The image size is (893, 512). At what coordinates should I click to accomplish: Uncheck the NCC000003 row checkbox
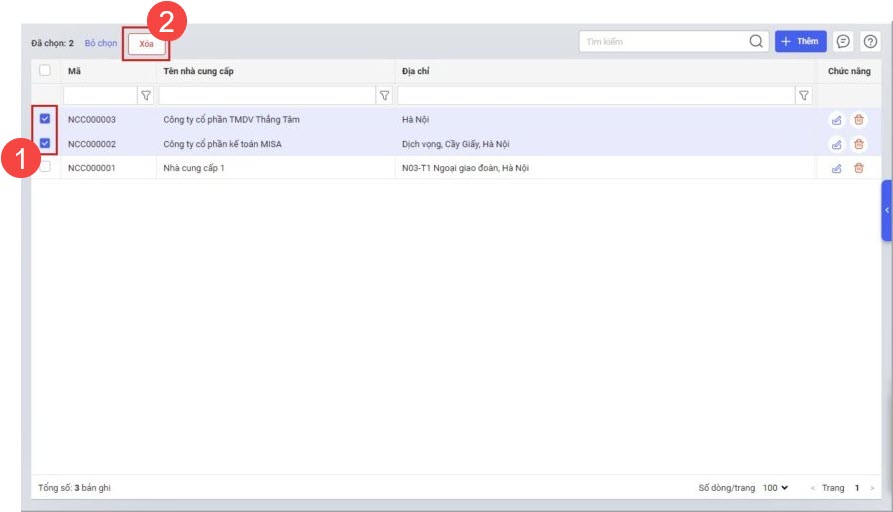point(45,119)
